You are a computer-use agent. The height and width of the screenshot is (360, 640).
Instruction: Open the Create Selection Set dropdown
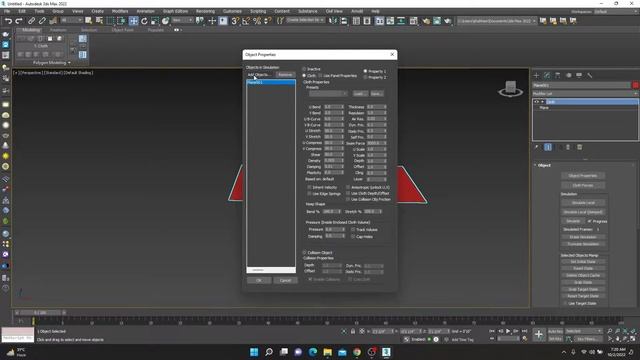click(305, 20)
